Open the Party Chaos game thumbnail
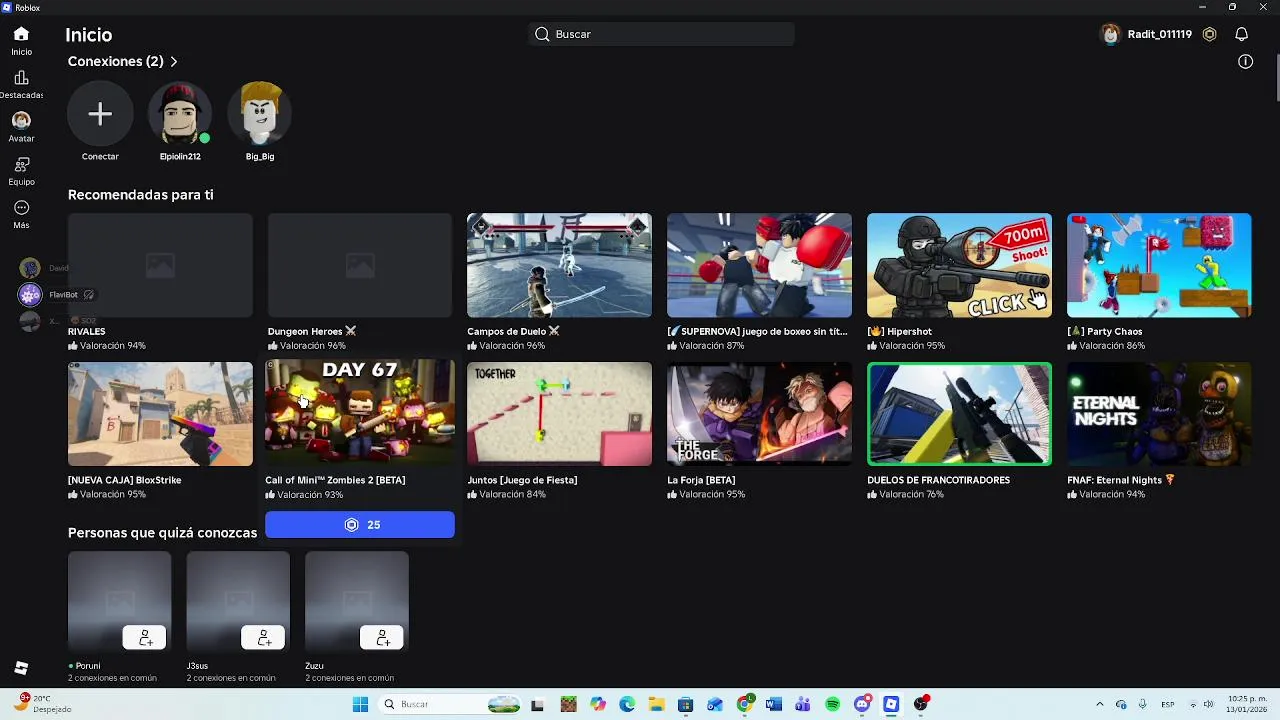This screenshot has height=720, width=1280. [x=1159, y=265]
